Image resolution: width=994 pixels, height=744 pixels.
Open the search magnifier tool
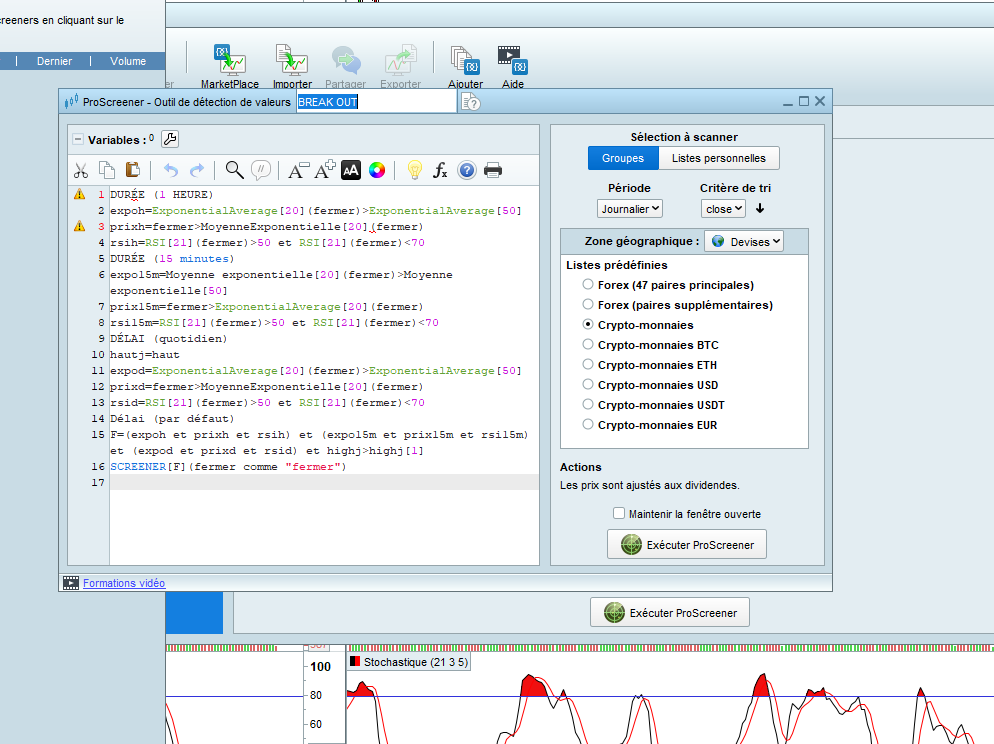234,170
